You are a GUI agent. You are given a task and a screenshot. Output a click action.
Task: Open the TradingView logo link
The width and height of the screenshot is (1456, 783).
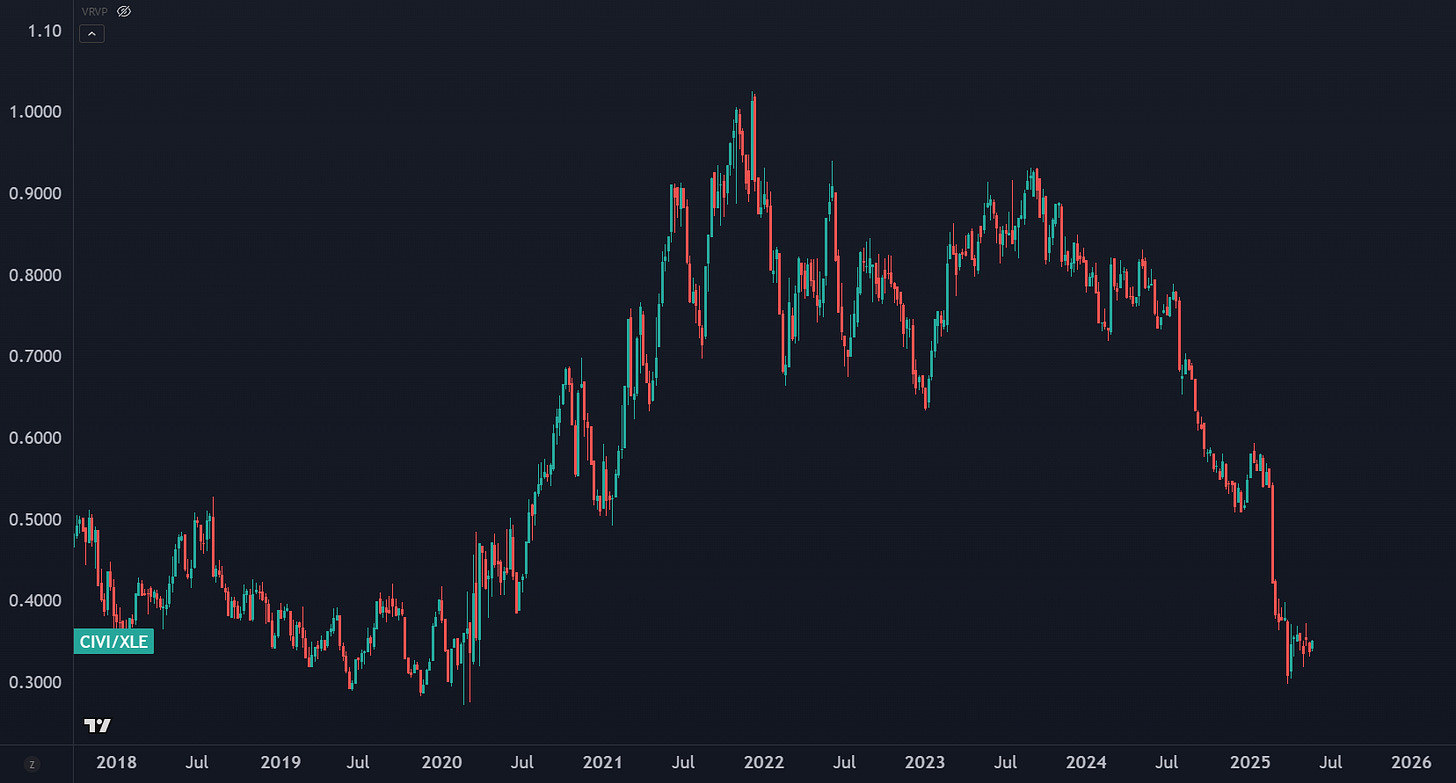coord(97,725)
